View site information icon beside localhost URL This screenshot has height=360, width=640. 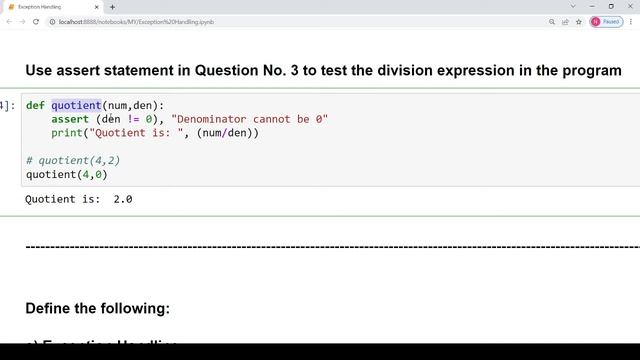click(52, 22)
